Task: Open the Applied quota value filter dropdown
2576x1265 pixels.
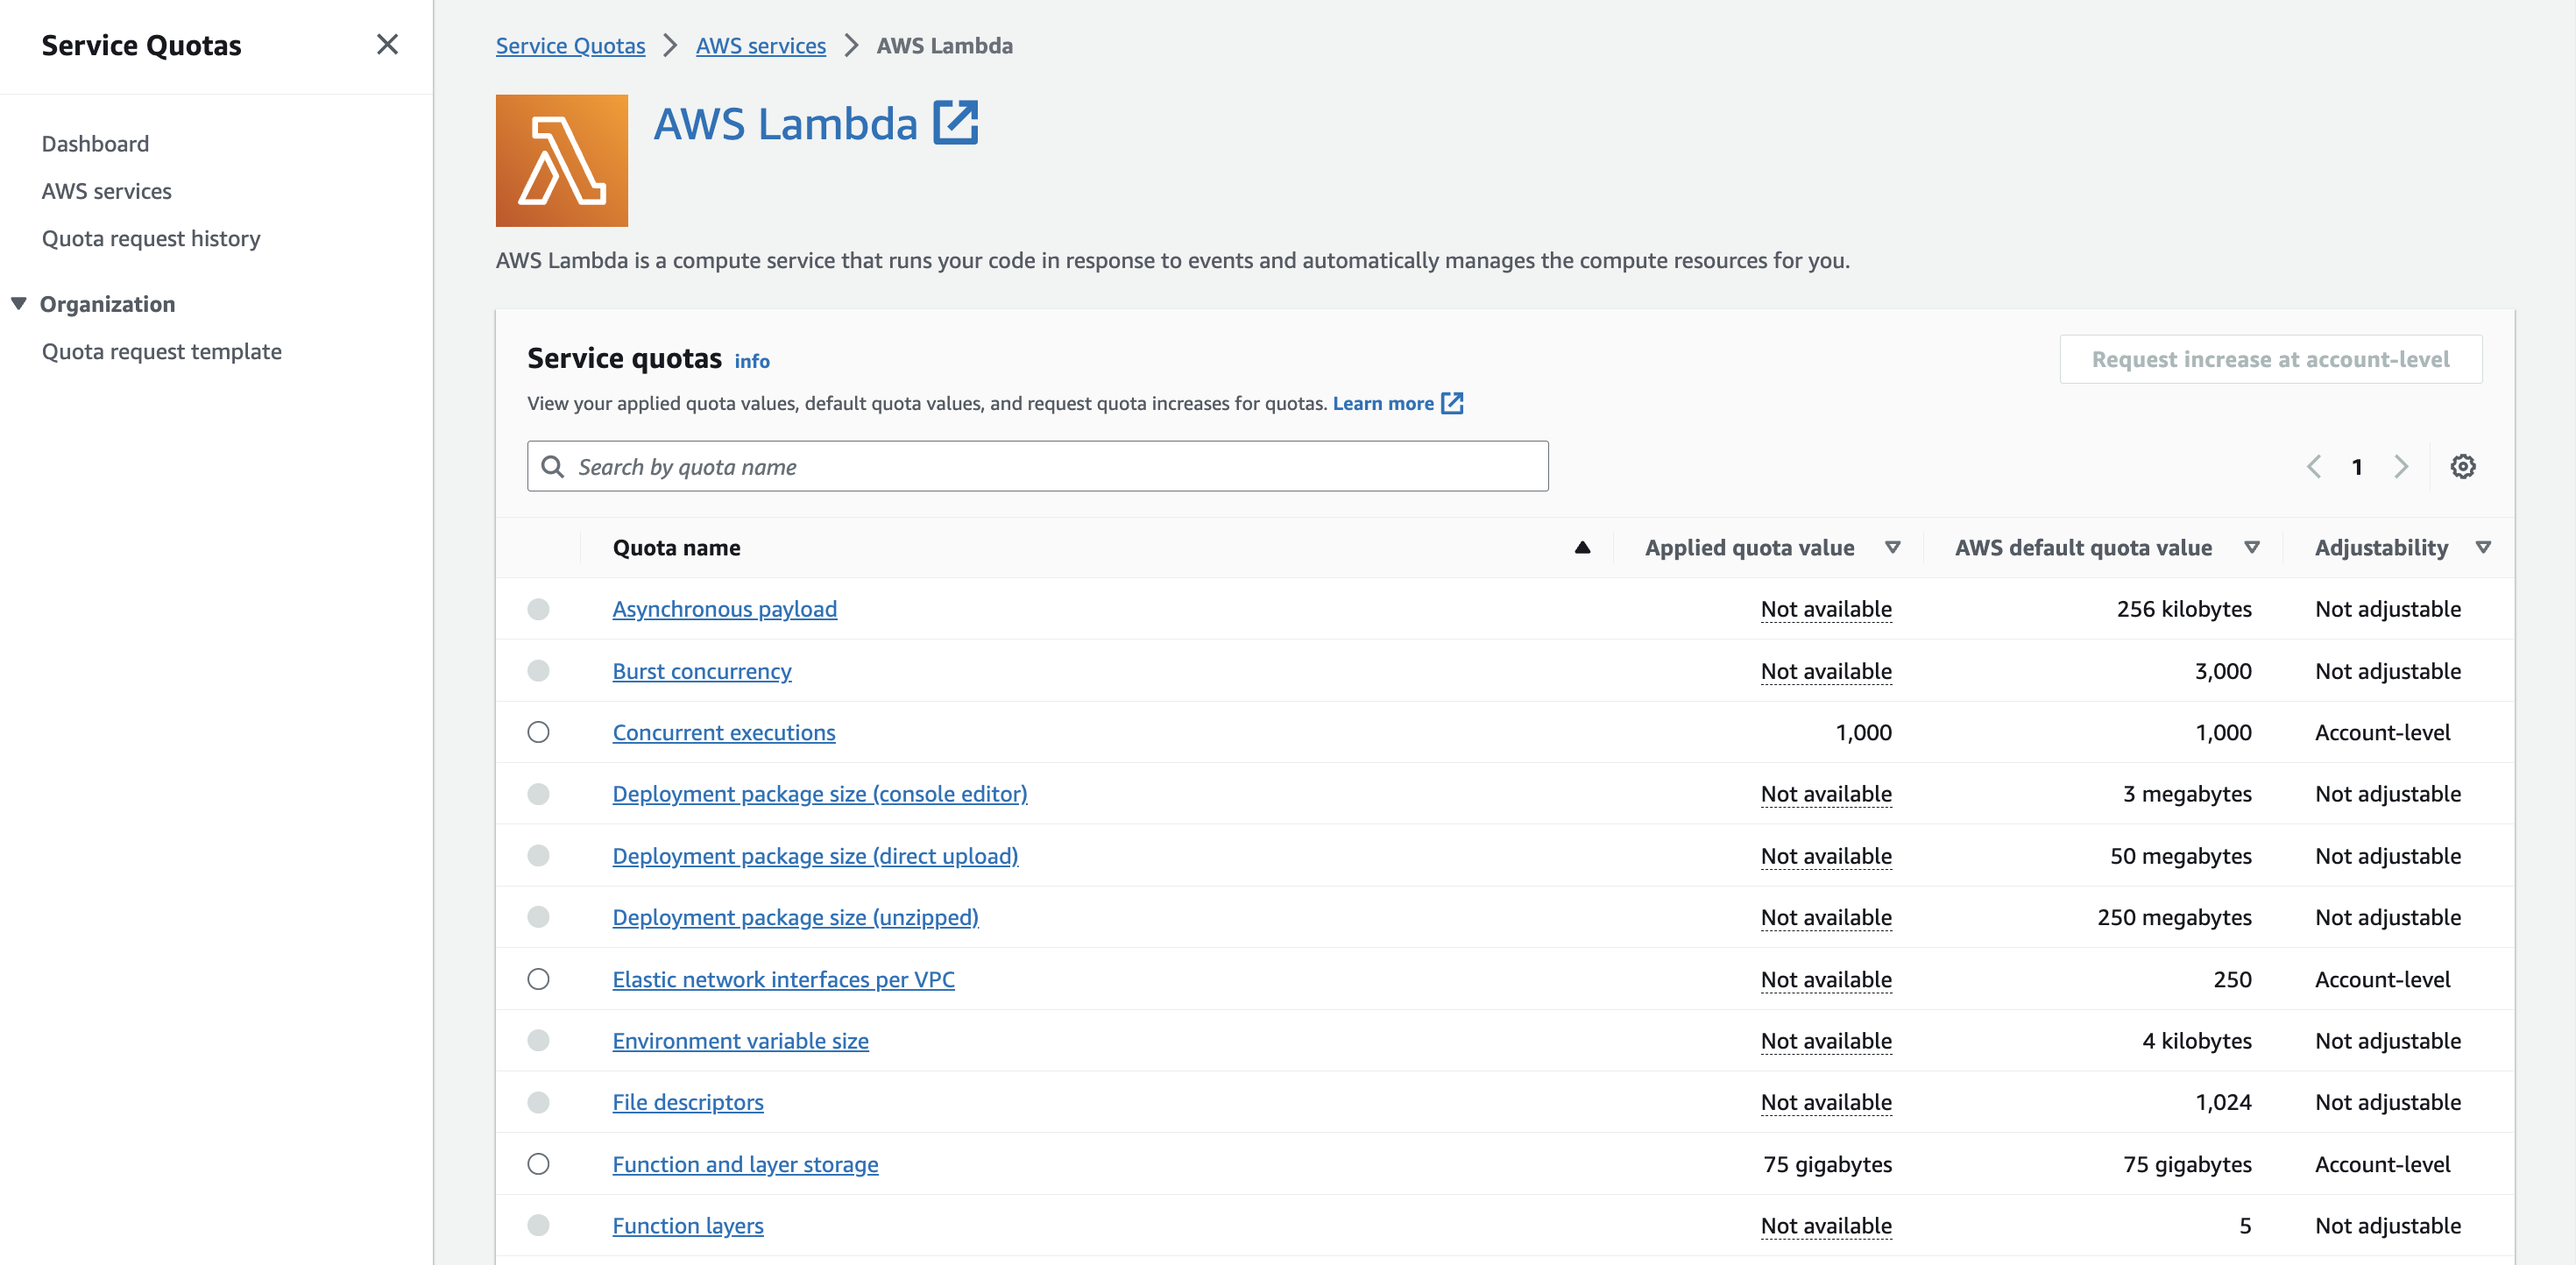Action: [x=1893, y=547]
